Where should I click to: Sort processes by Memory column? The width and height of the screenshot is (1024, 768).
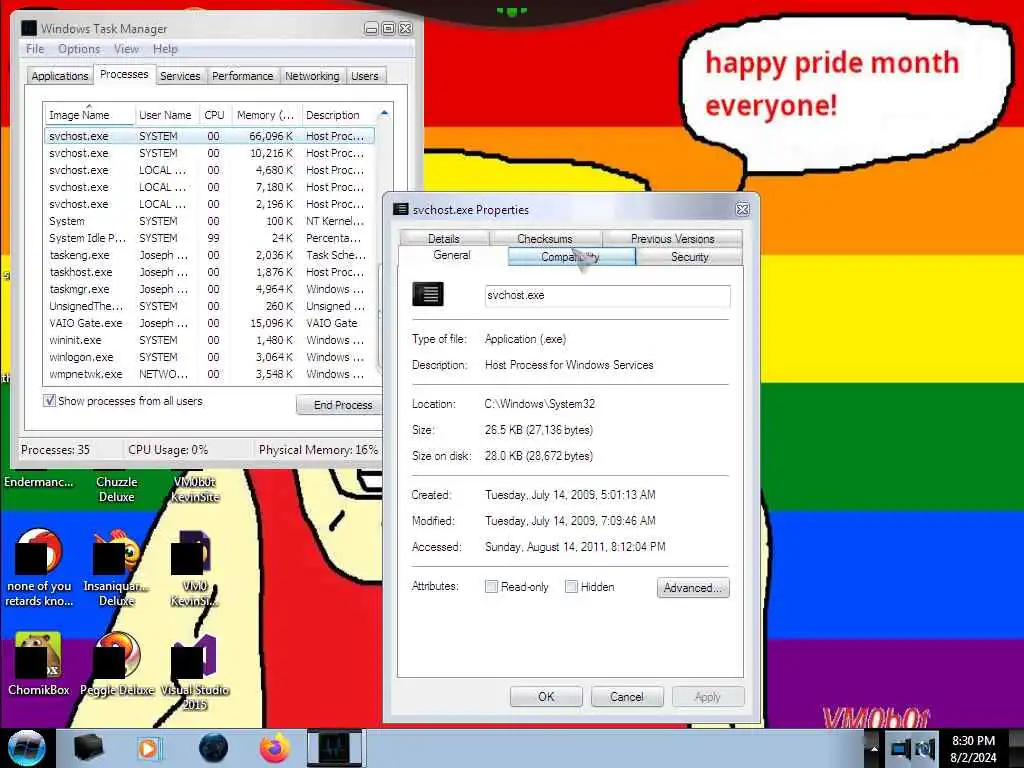pyautogui.click(x=265, y=115)
